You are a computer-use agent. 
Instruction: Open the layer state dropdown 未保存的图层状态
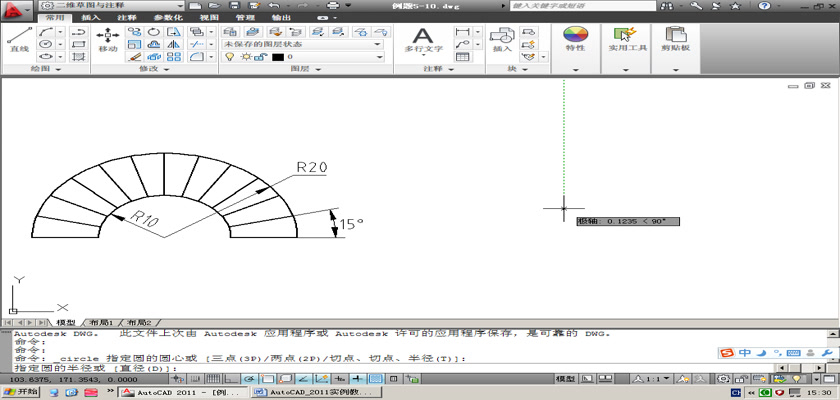pos(303,44)
